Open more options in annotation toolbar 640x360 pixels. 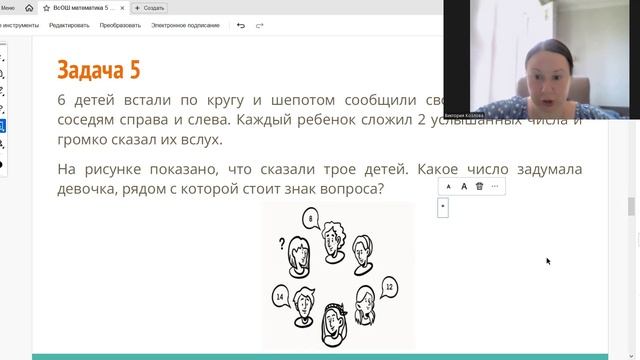point(495,186)
